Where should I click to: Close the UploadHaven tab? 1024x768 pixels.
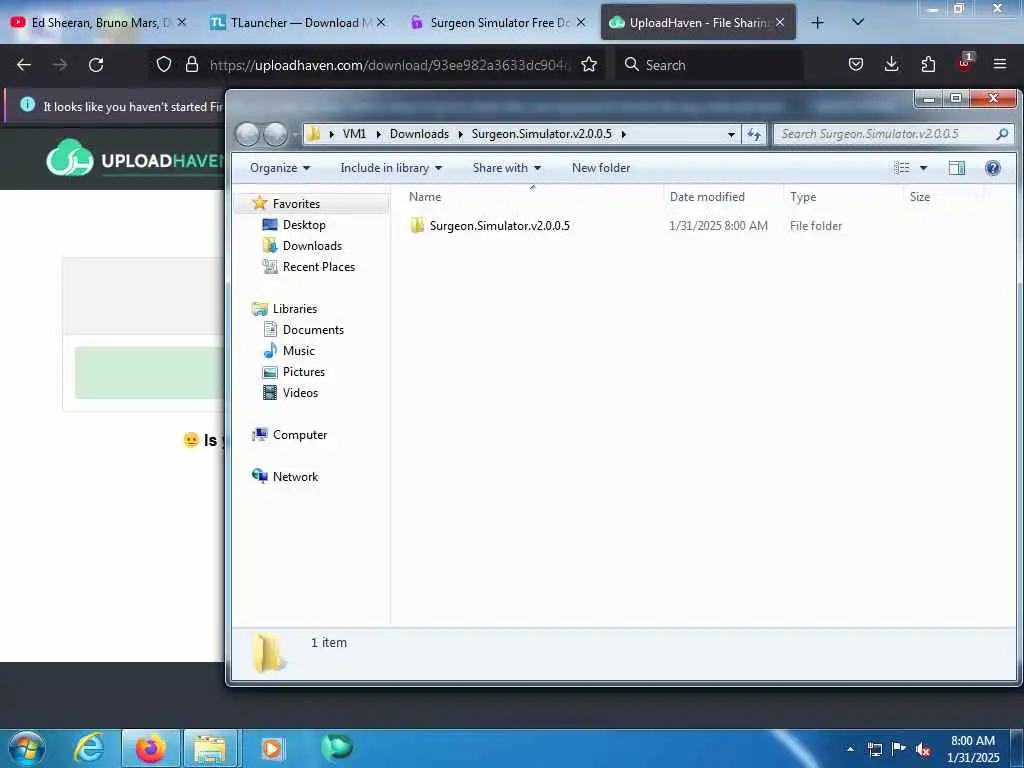(x=780, y=22)
